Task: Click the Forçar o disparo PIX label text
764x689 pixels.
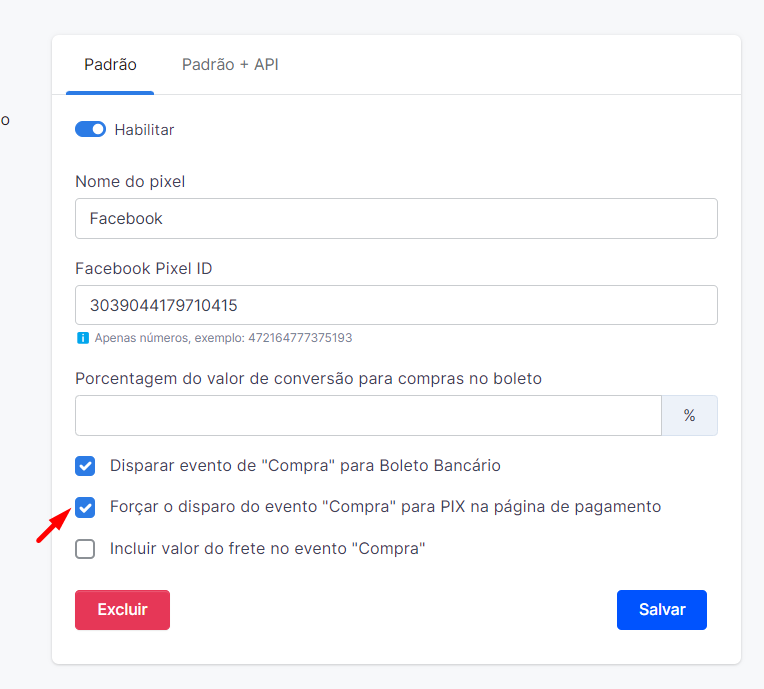Action: (x=385, y=507)
